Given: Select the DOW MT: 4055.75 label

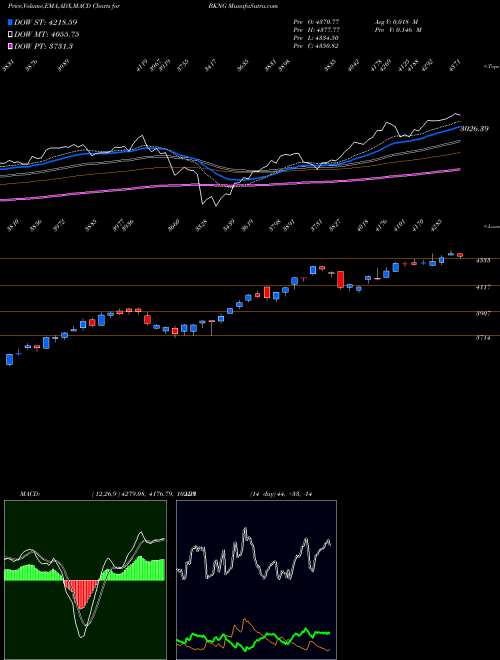Looking at the screenshot, I should (x=47, y=34).
